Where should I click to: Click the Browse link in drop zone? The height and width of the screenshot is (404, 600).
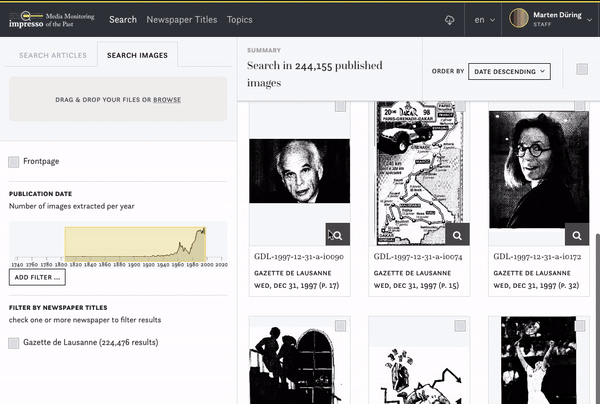[x=167, y=100]
